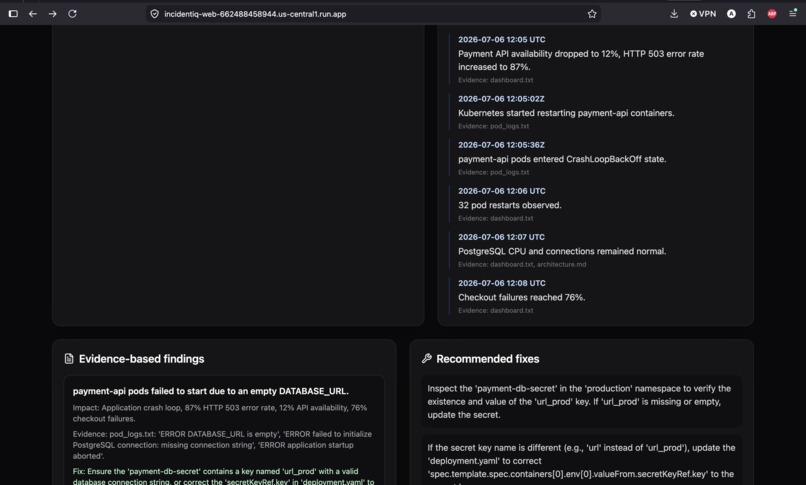
Task: Open the extensions puzzle icon
Action: [752, 14]
